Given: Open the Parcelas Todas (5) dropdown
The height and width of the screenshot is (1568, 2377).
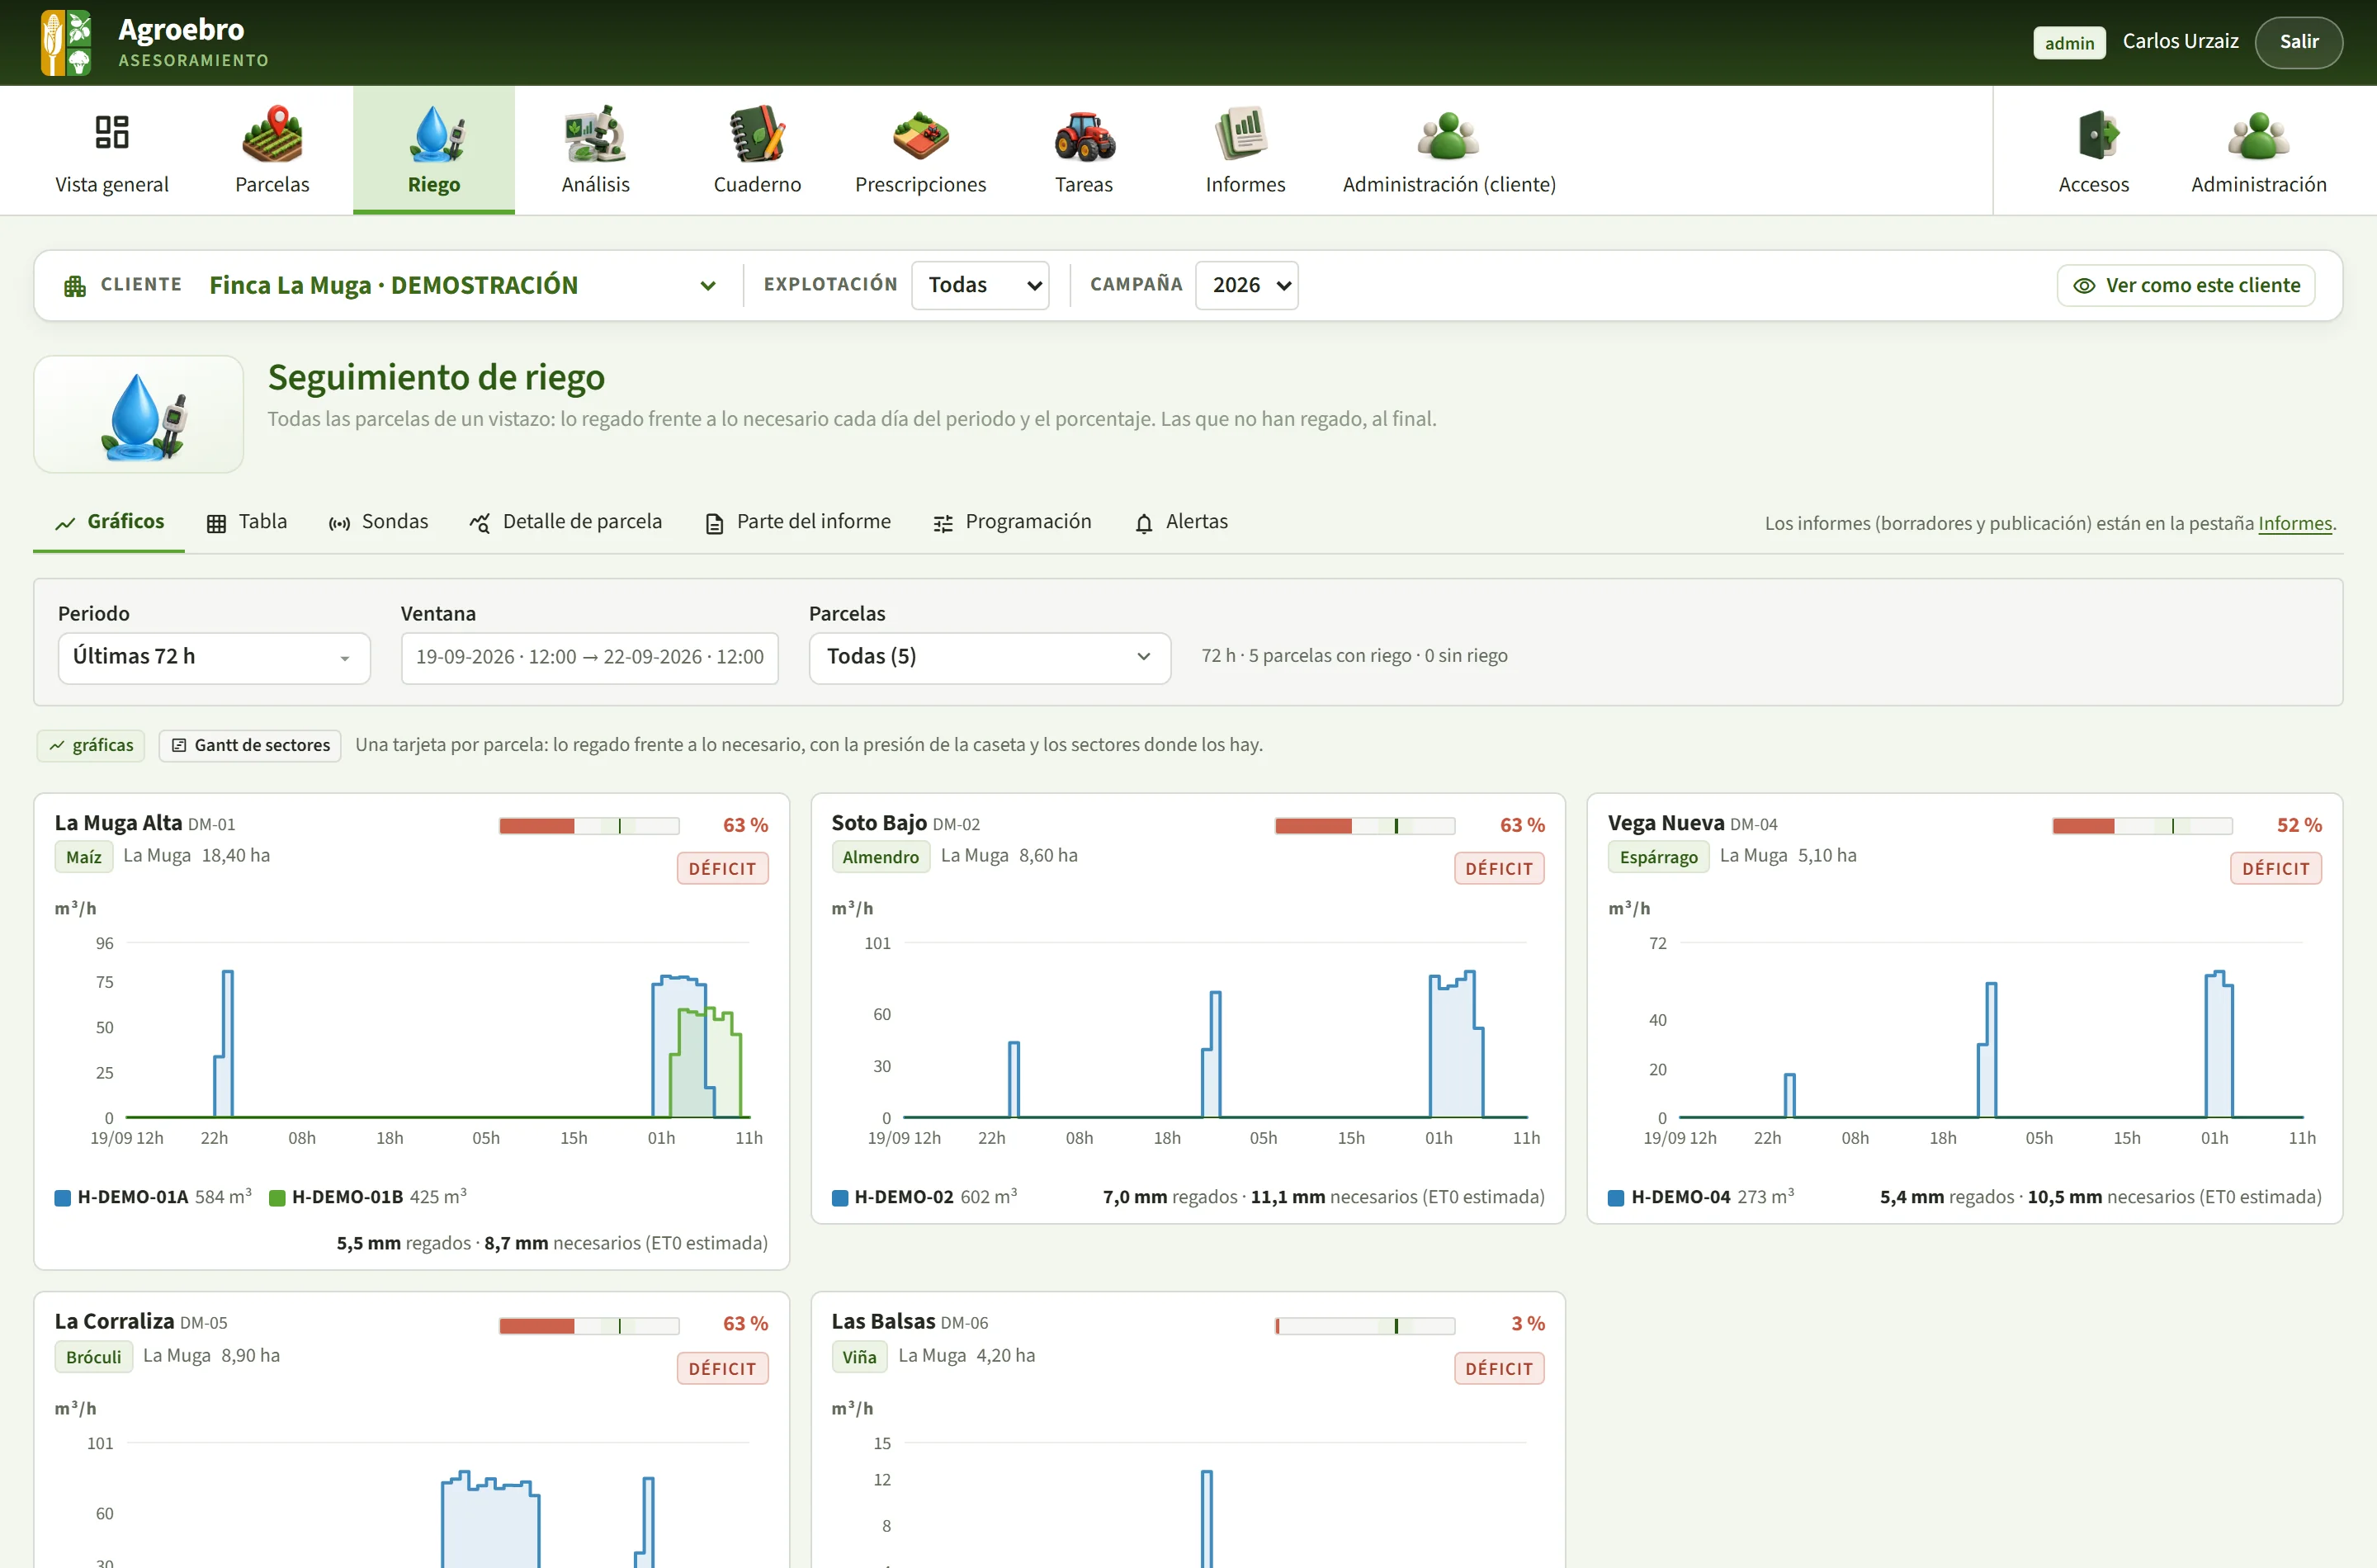Looking at the screenshot, I should pos(989,657).
